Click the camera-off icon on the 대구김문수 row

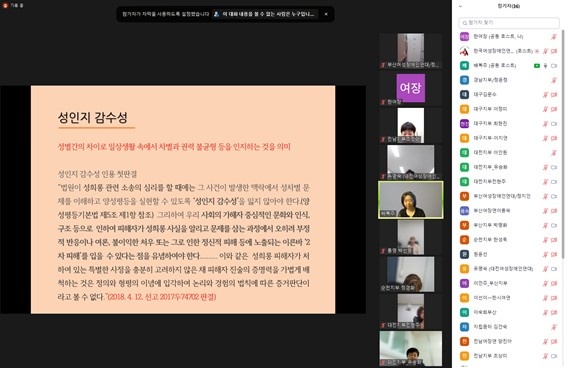554,95
